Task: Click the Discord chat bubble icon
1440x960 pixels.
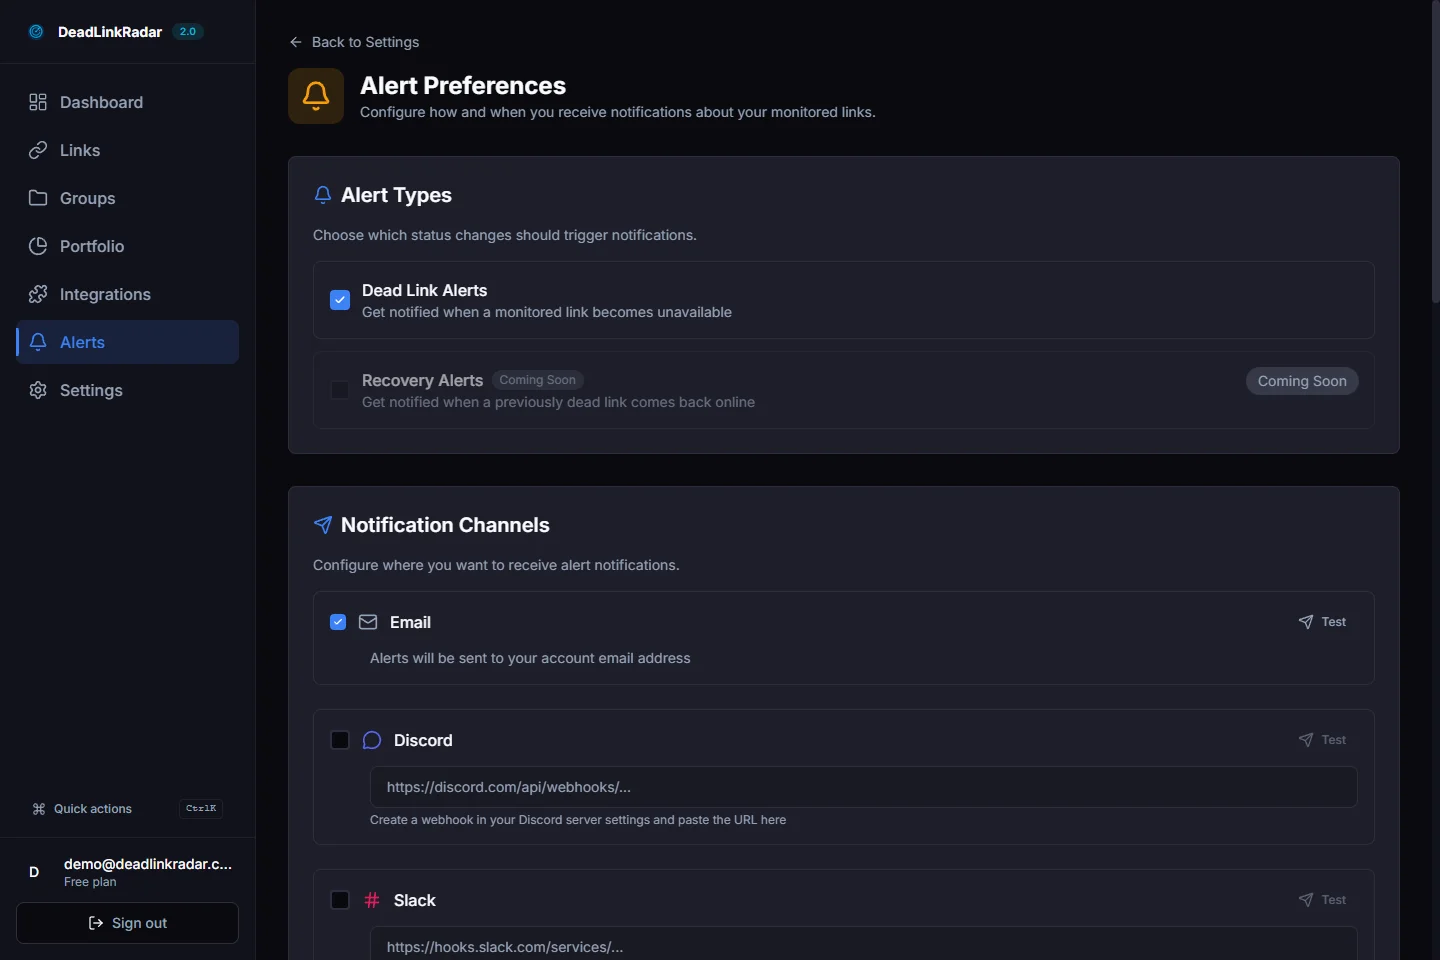Action: tap(372, 740)
